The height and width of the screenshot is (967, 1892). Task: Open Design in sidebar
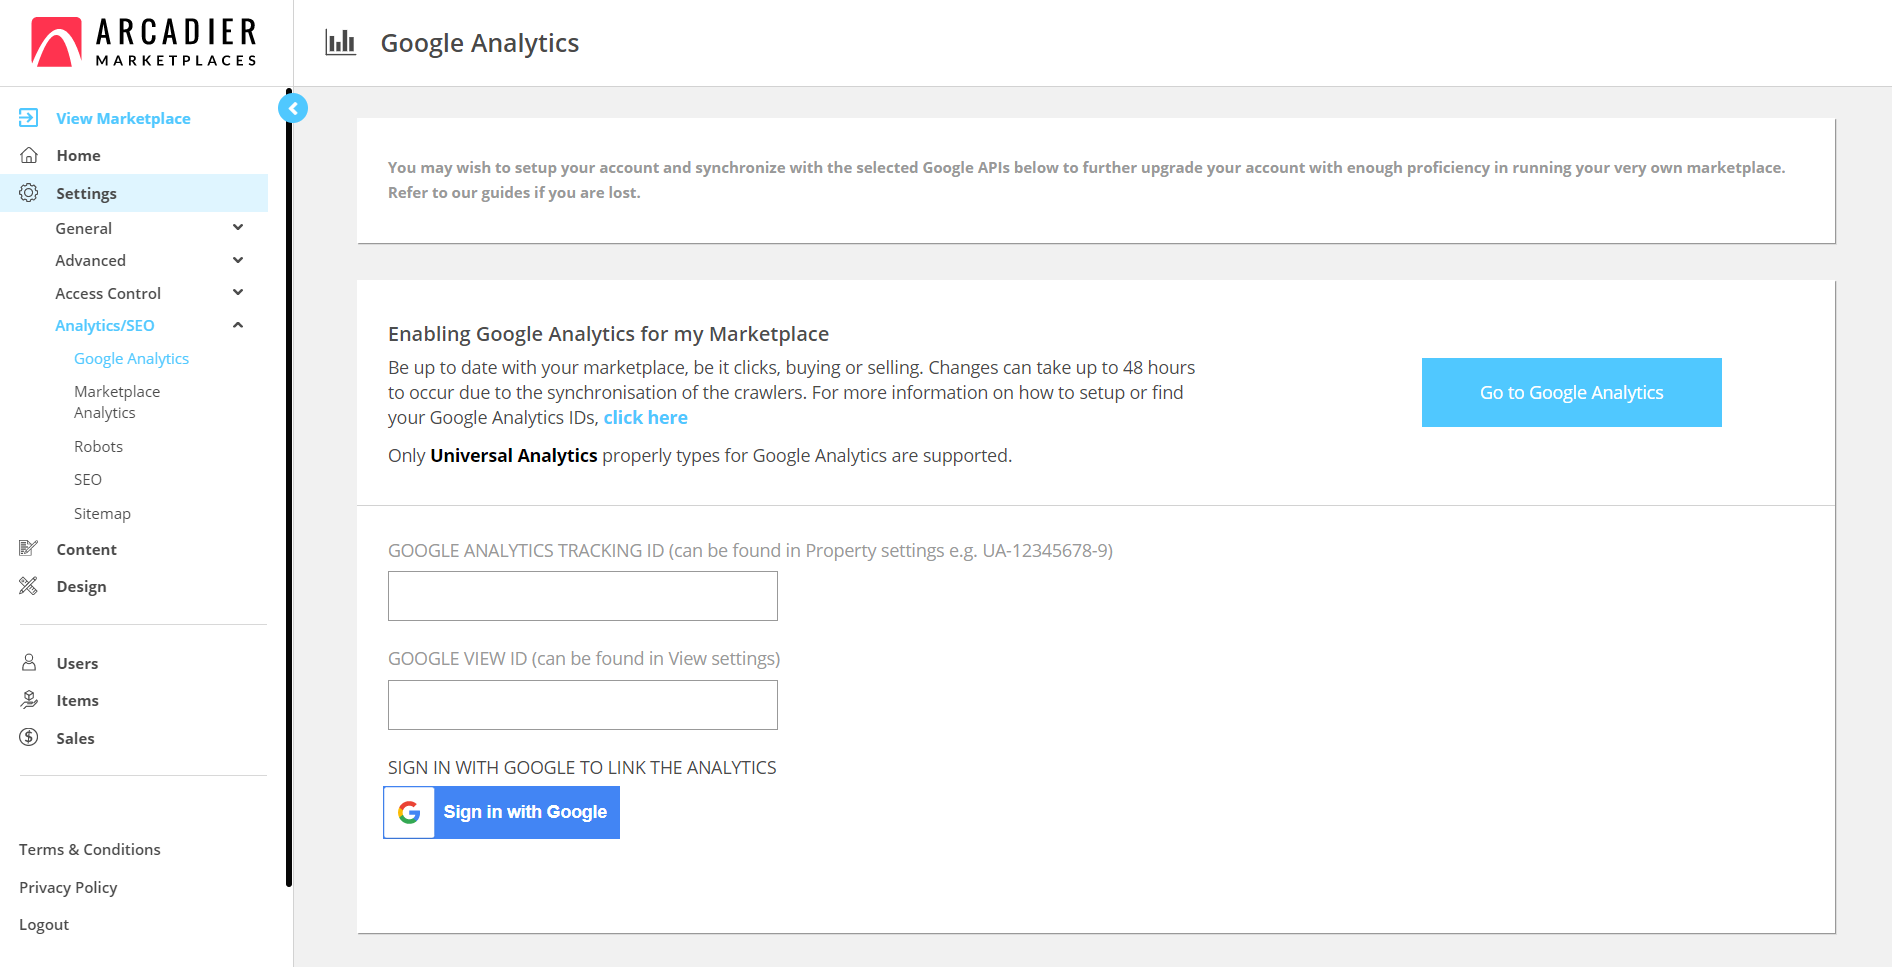click(x=81, y=586)
